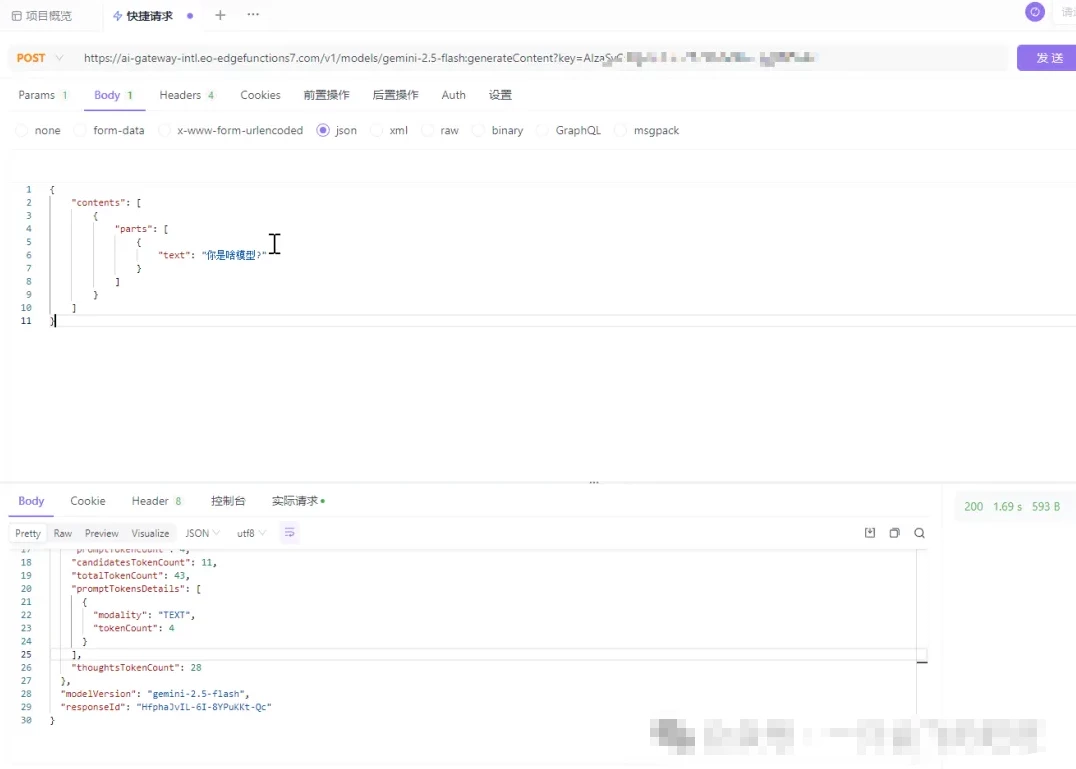Open the tab overflow ellipsis menu
This screenshot has width=1076, height=769.
253,14
